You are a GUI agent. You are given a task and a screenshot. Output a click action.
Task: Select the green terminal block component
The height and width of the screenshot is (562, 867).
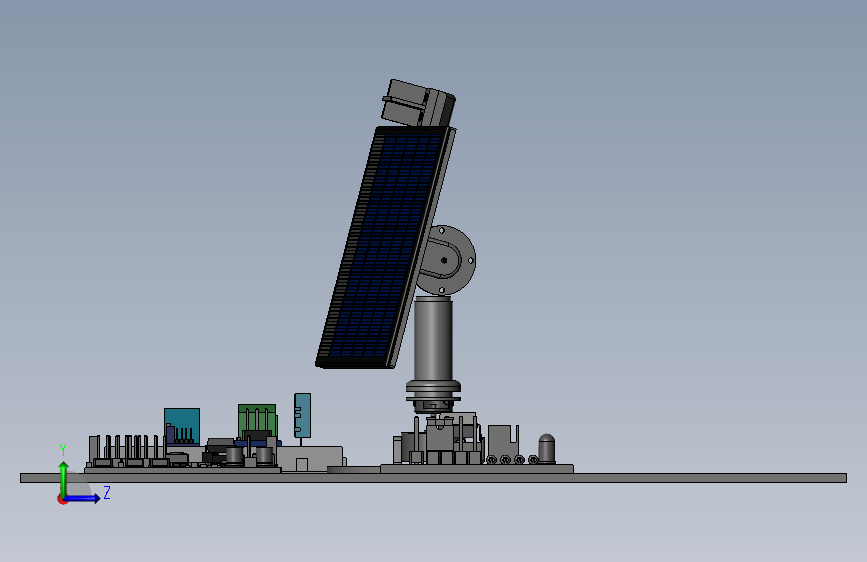pos(257,422)
